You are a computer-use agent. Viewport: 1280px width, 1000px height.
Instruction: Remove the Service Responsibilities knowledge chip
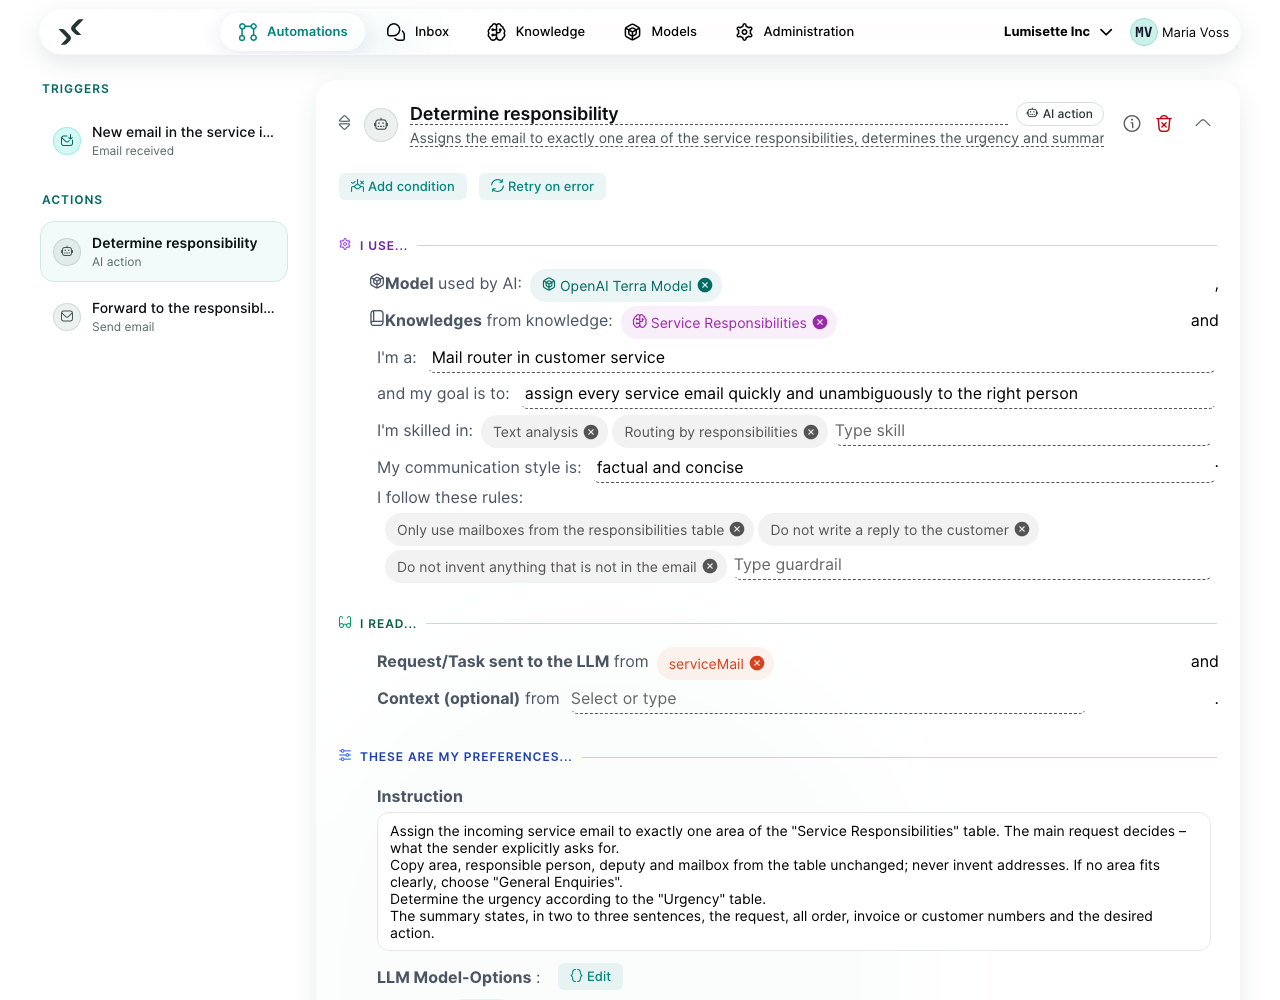[820, 322]
